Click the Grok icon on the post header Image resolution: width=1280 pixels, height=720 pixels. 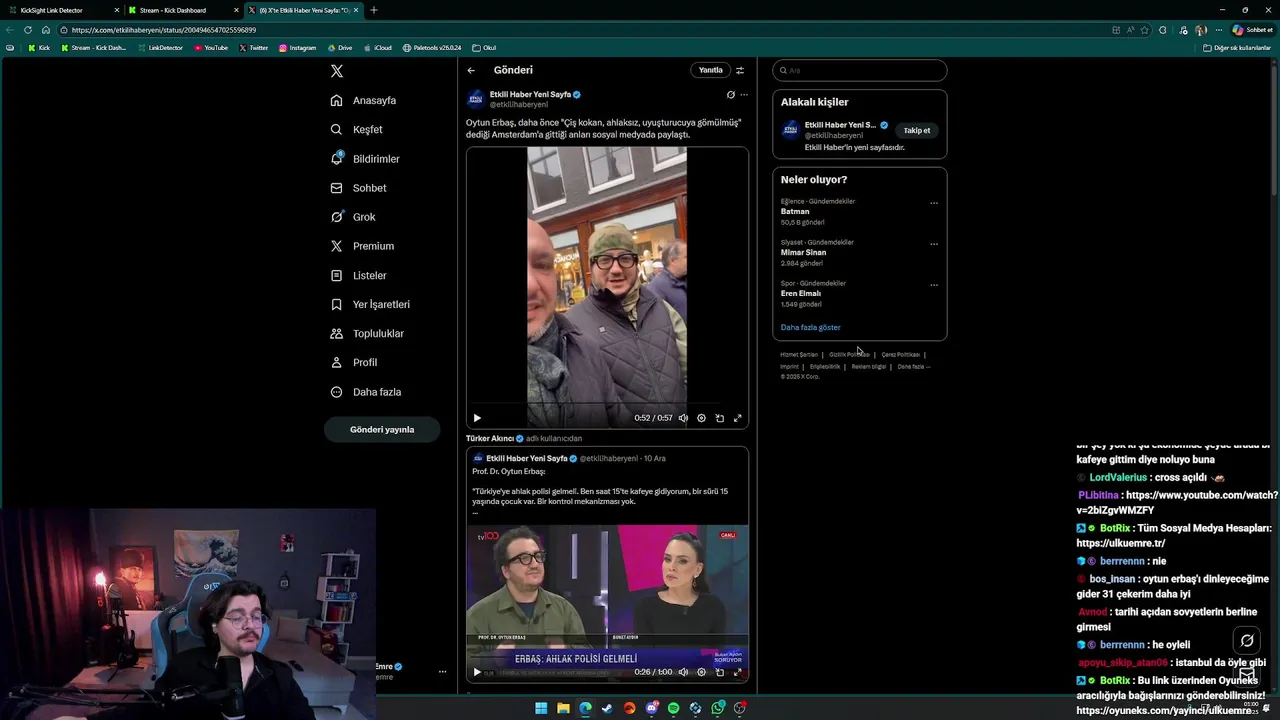pos(730,95)
